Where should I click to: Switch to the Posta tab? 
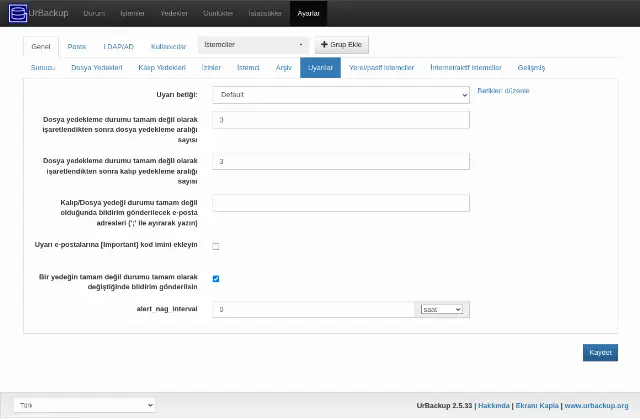point(77,47)
